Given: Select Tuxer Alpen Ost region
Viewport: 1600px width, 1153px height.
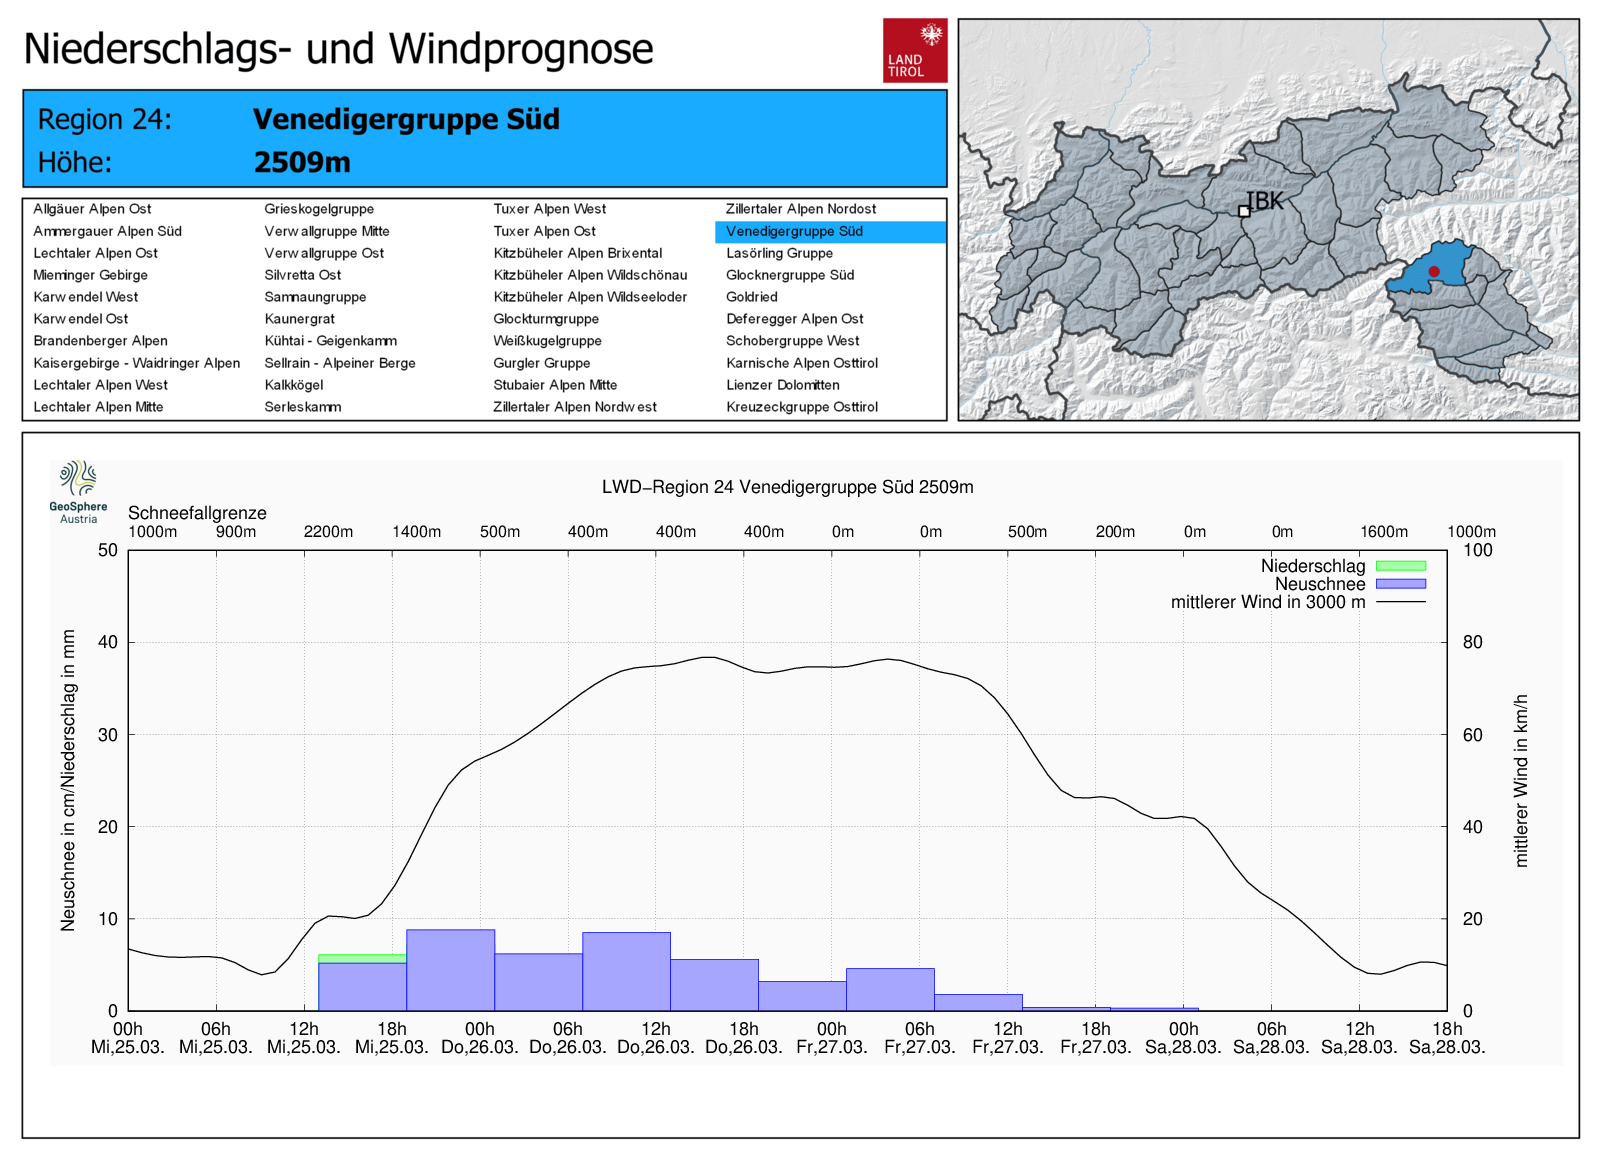Looking at the screenshot, I should pos(544,231).
